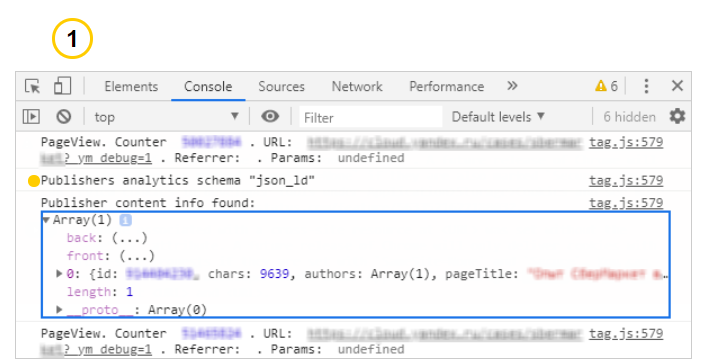Click the blue info badge beside Array(1)
The height and width of the screenshot is (364, 708).
(126, 220)
